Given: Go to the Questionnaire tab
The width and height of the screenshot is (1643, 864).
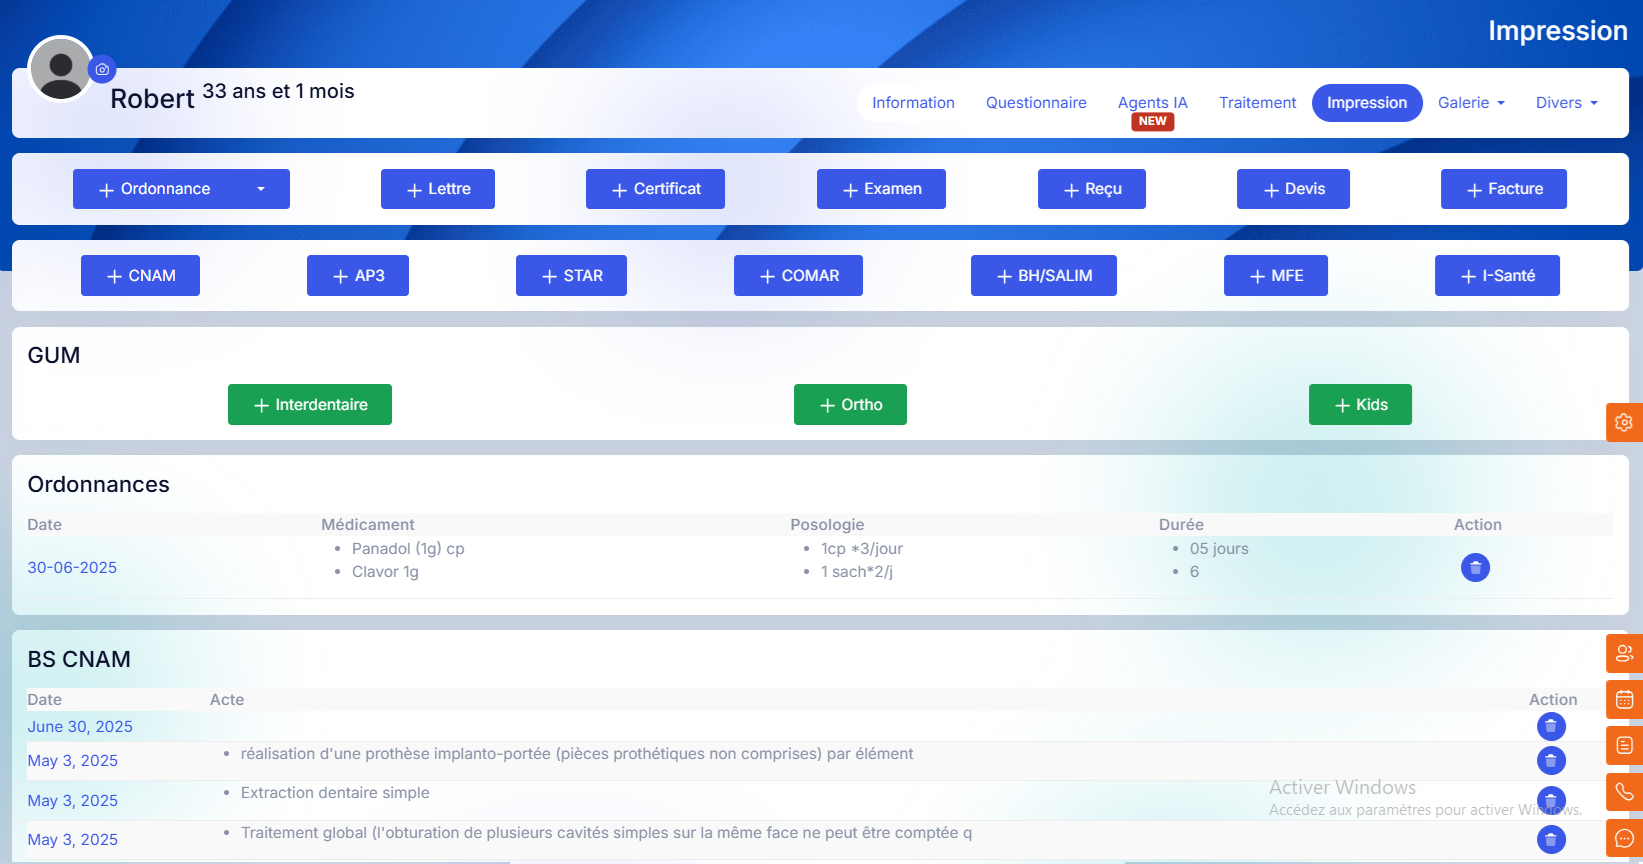Looking at the screenshot, I should click(x=1036, y=103).
